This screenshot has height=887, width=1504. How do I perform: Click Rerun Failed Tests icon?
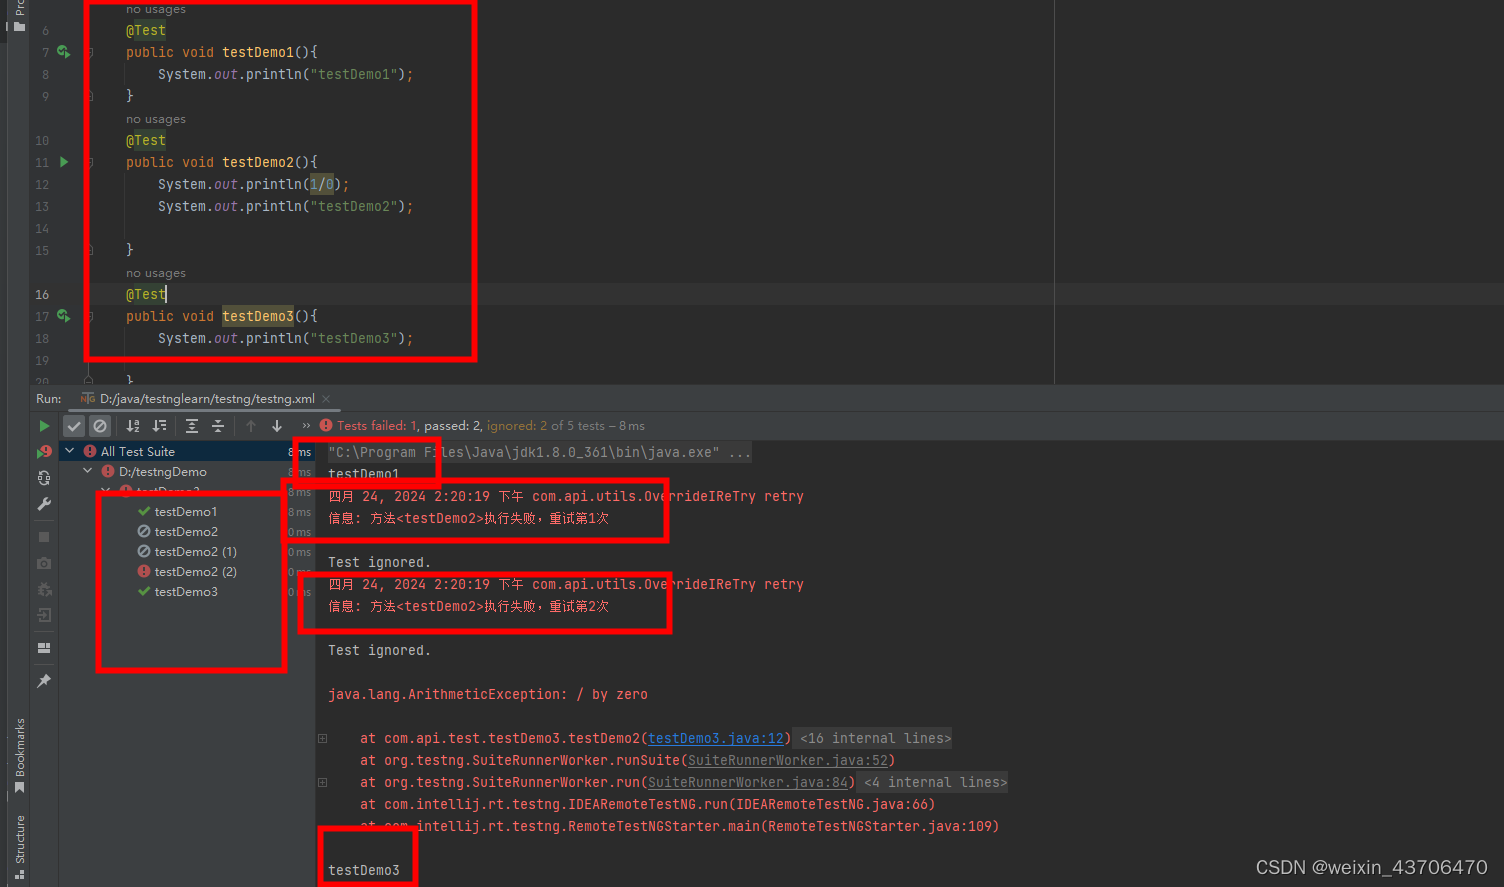pyautogui.click(x=44, y=452)
